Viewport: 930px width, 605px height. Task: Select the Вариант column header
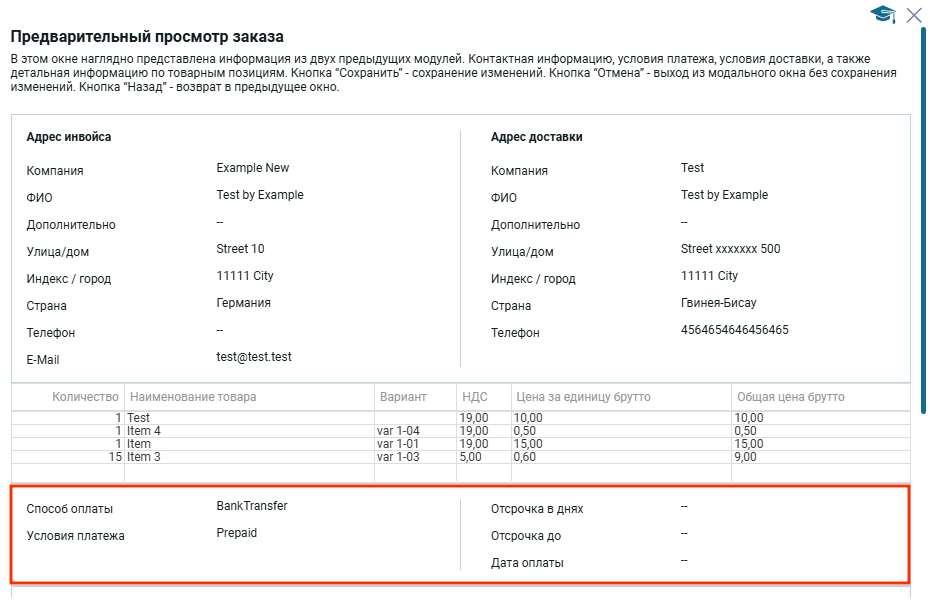pos(403,397)
